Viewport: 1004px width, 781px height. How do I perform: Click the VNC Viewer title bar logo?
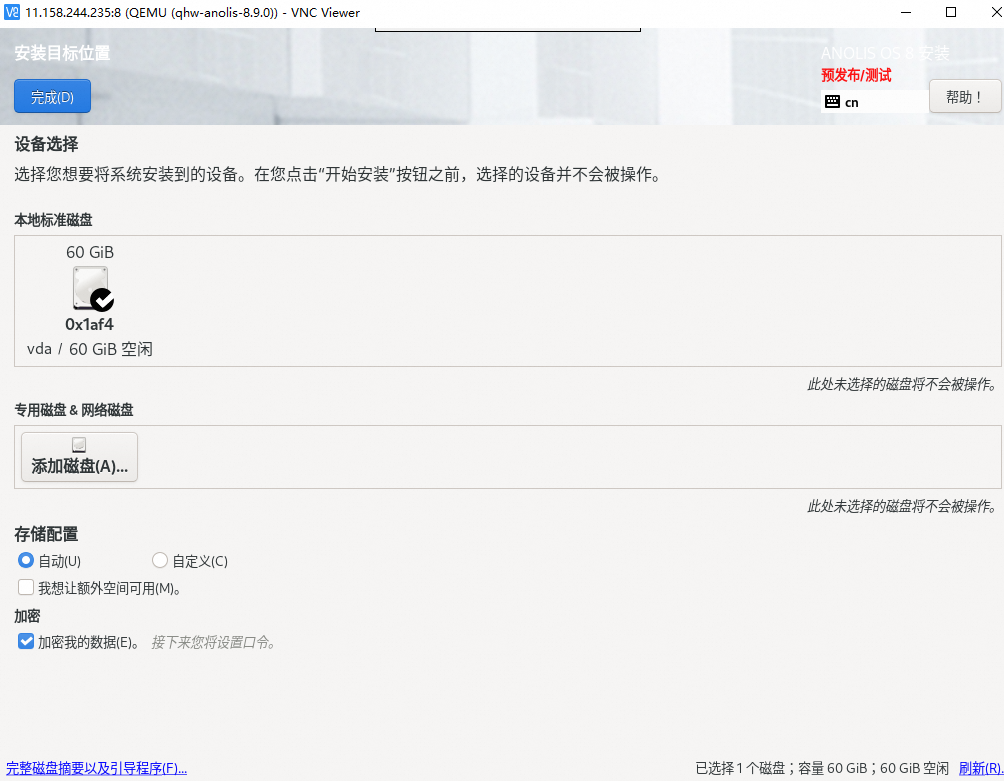(x=12, y=12)
